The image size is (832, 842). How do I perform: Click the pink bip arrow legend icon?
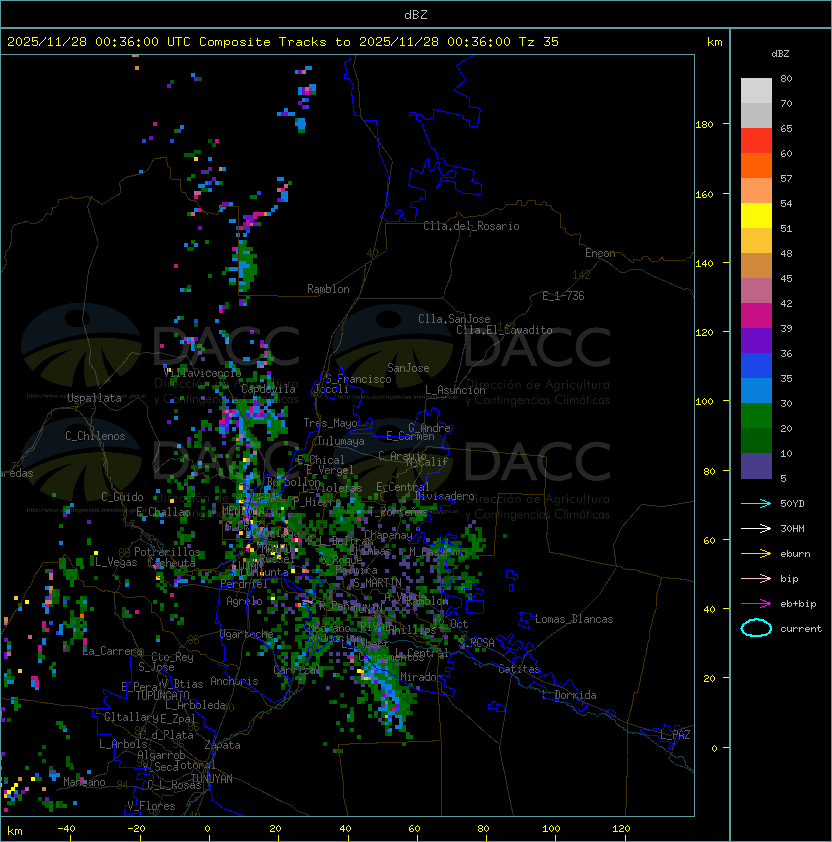(756, 579)
